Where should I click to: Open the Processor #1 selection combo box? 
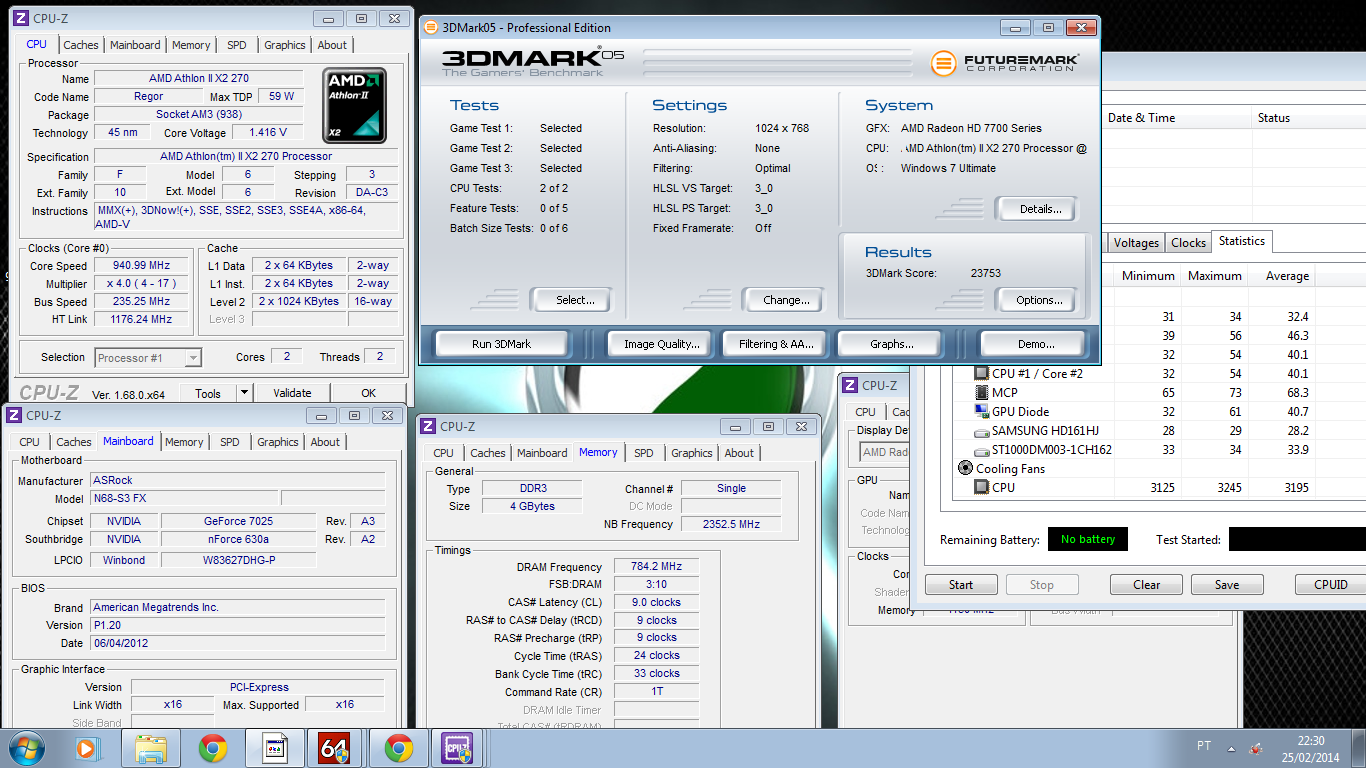click(x=148, y=357)
